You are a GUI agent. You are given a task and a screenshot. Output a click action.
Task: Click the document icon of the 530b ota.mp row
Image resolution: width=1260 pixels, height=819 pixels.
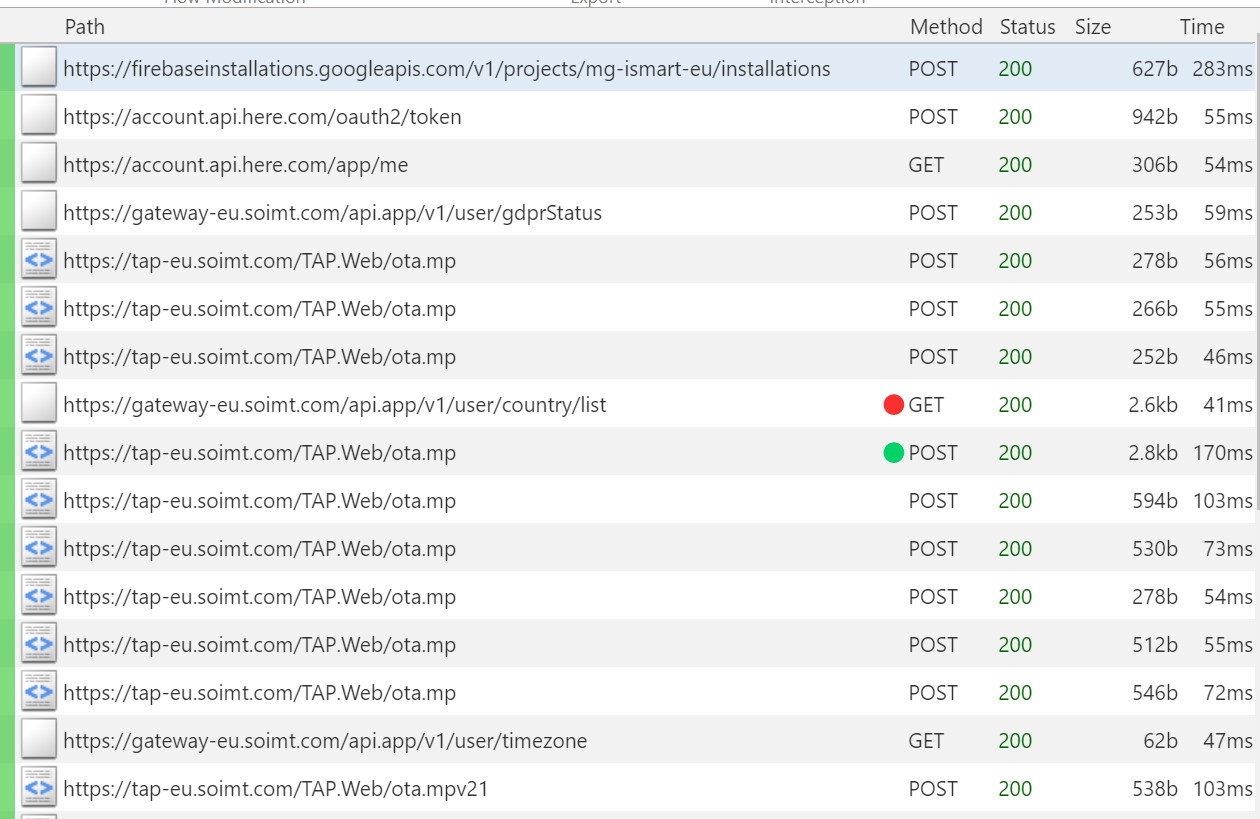point(39,548)
